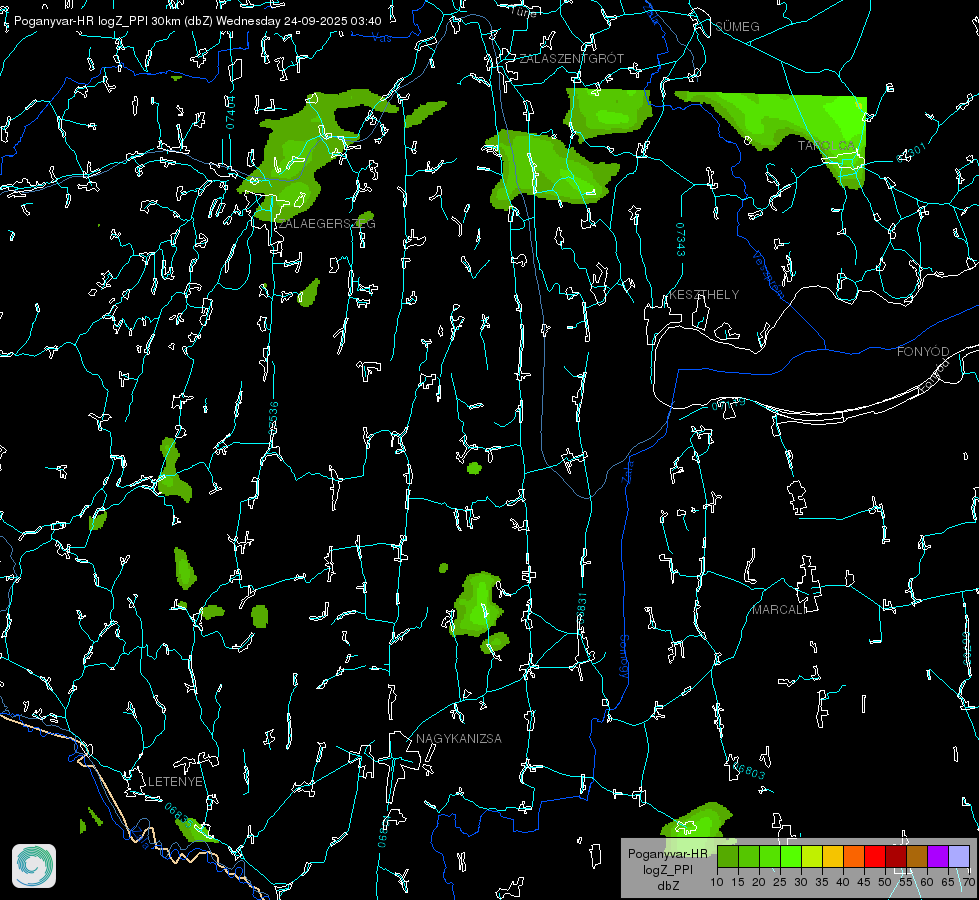Click the dbZ unit label in legend
Image resolution: width=979 pixels, height=900 pixels.
(668, 886)
